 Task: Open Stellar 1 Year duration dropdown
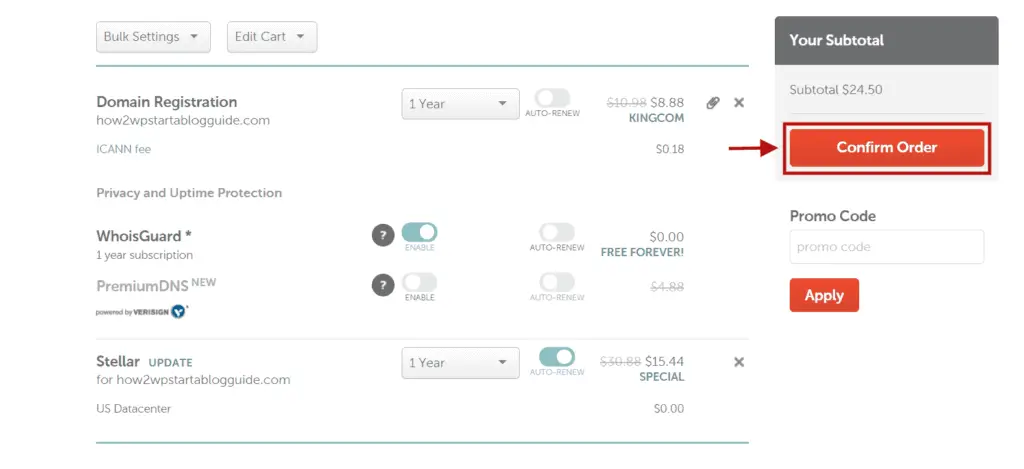coord(460,363)
